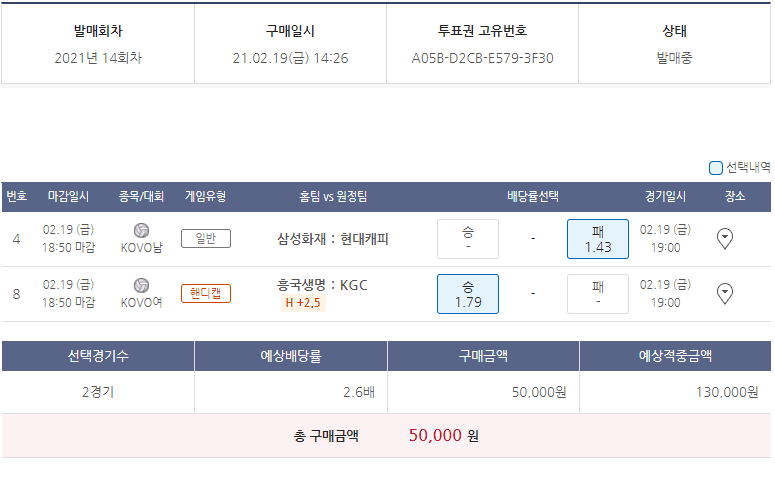Screen dimensions: 775x491
Task: Click the location pin icon for game 4
Action: click(726, 238)
